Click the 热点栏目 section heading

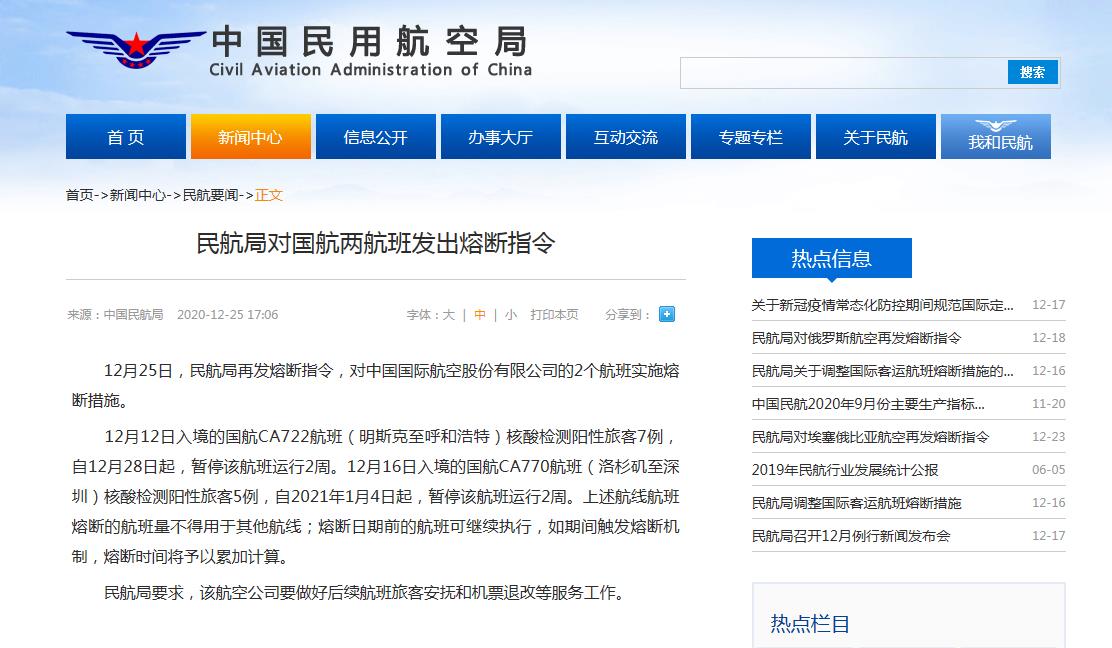click(810, 624)
